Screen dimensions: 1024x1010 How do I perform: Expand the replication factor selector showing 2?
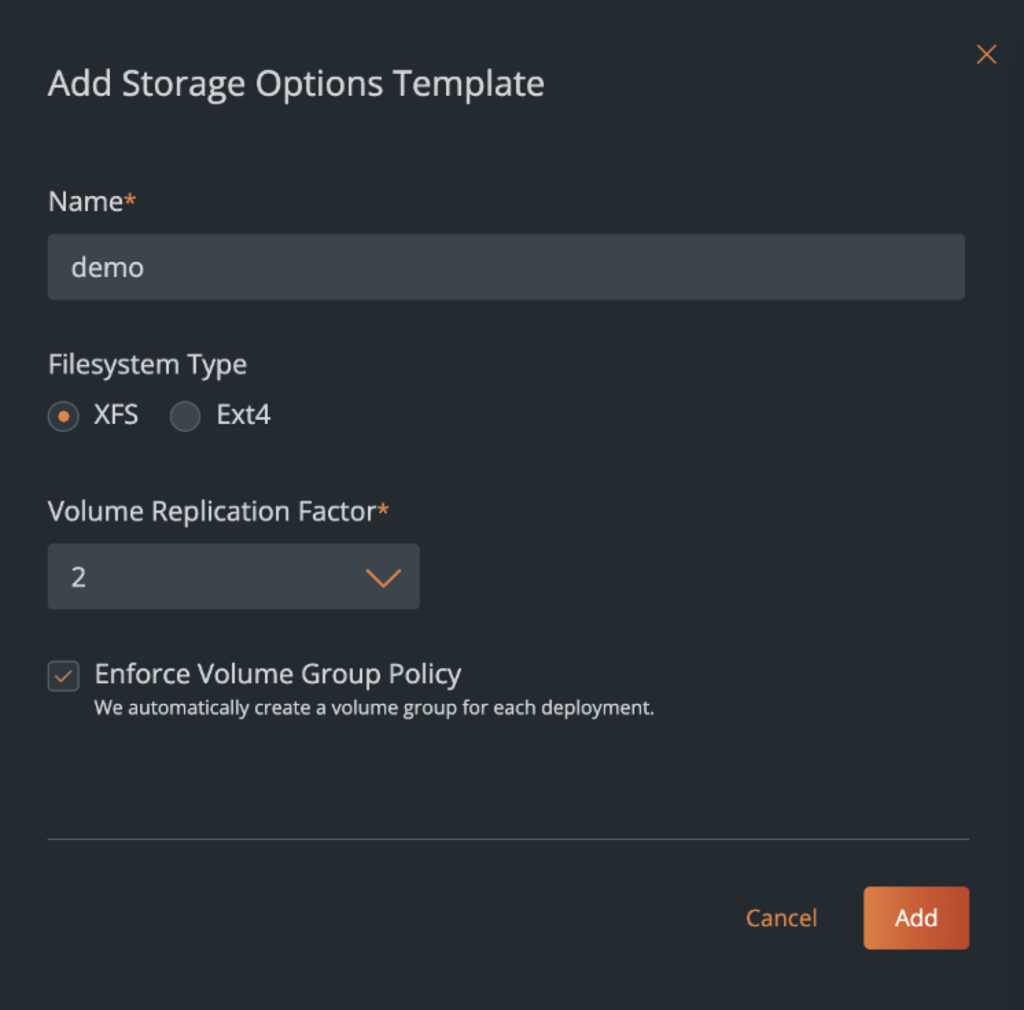click(233, 577)
